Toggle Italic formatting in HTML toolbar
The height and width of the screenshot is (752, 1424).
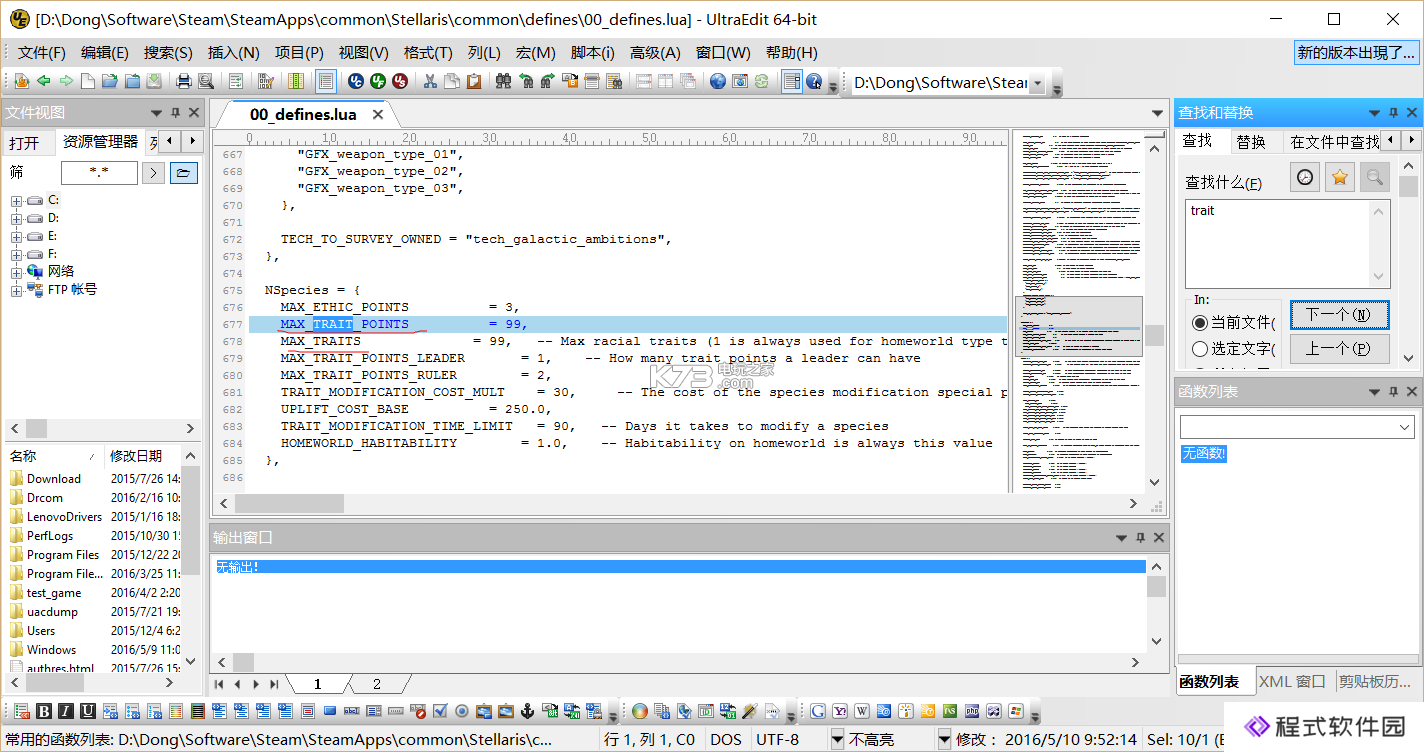(66, 711)
